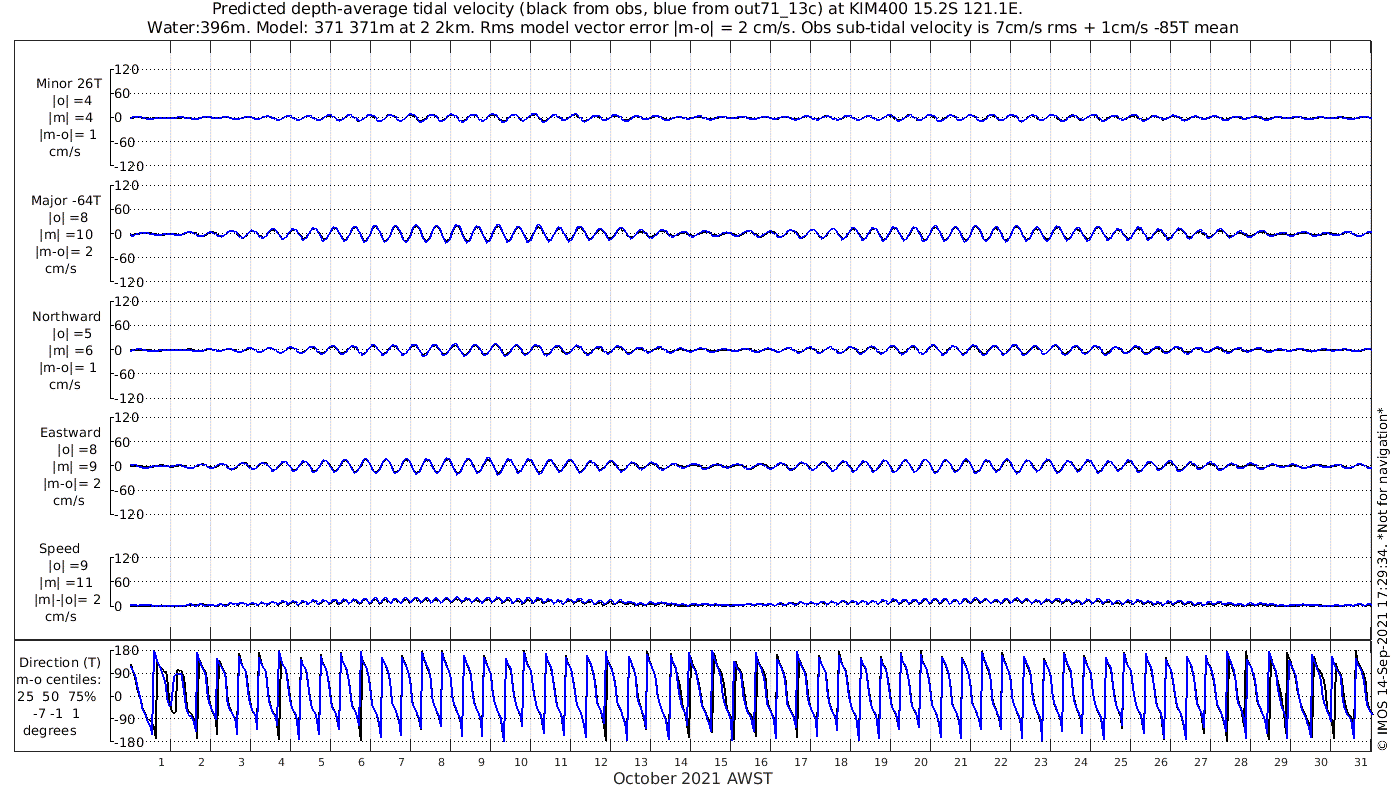Click day 20 label on the time axis
Viewport: 1400px width, 800px height.
coord(921,762)
